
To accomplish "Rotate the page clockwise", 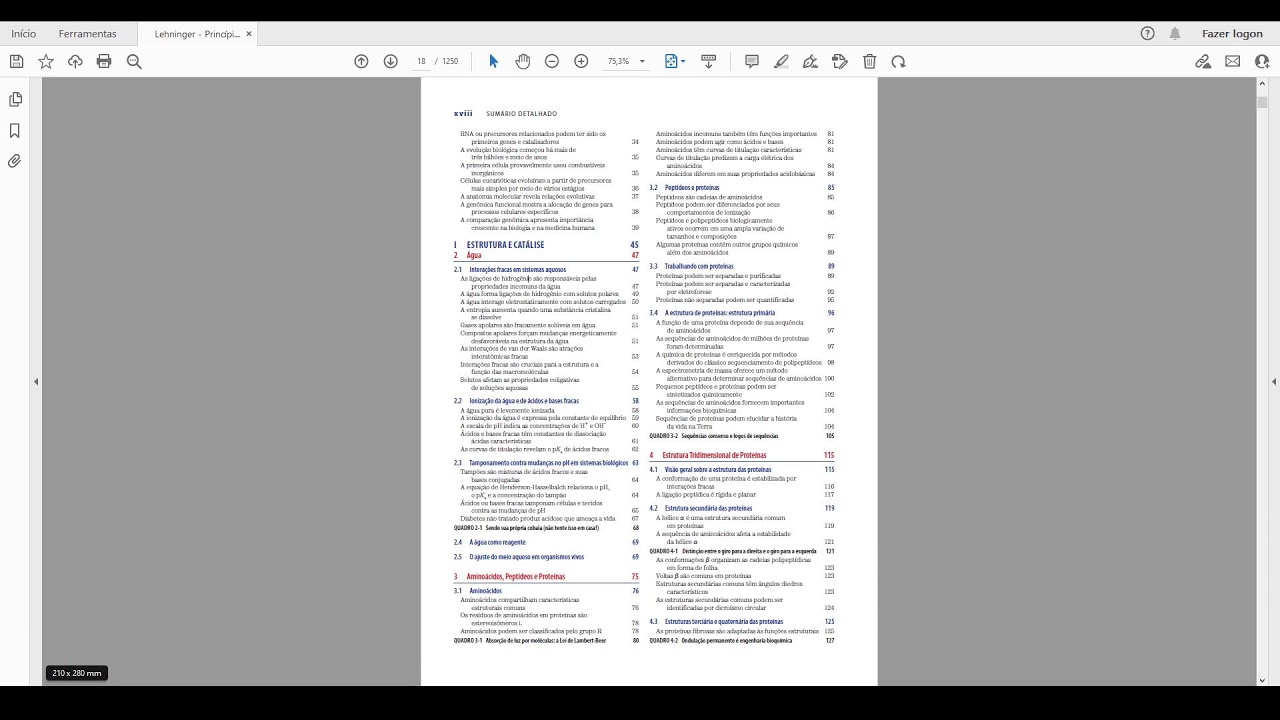I will pos(899,61).
